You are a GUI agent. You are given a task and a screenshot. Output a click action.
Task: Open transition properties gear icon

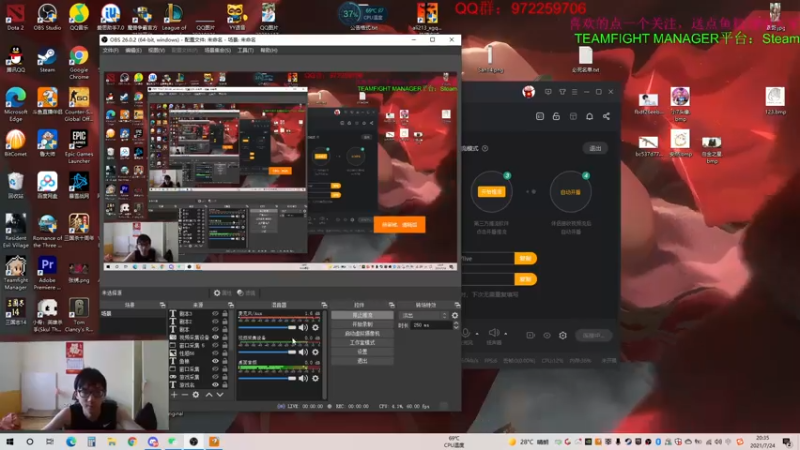tap(455, 315)
